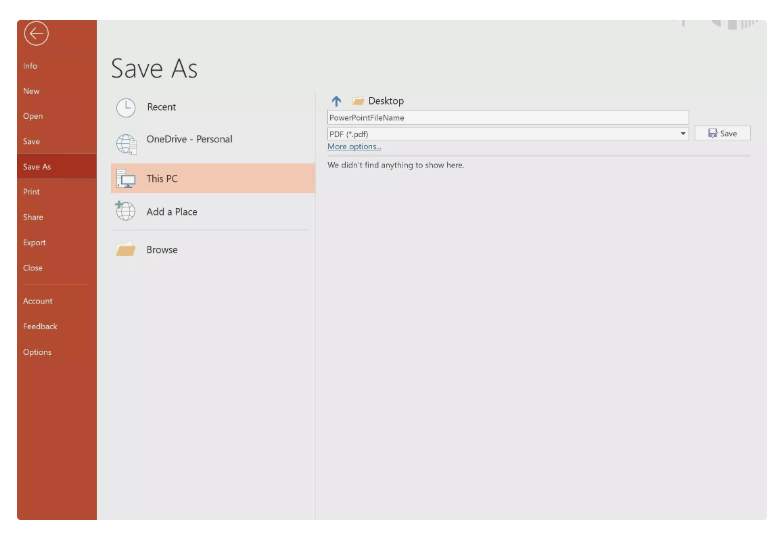Click the Recent clock icon
This screenshot has width=782, height=549.
(x=126, y=108)
